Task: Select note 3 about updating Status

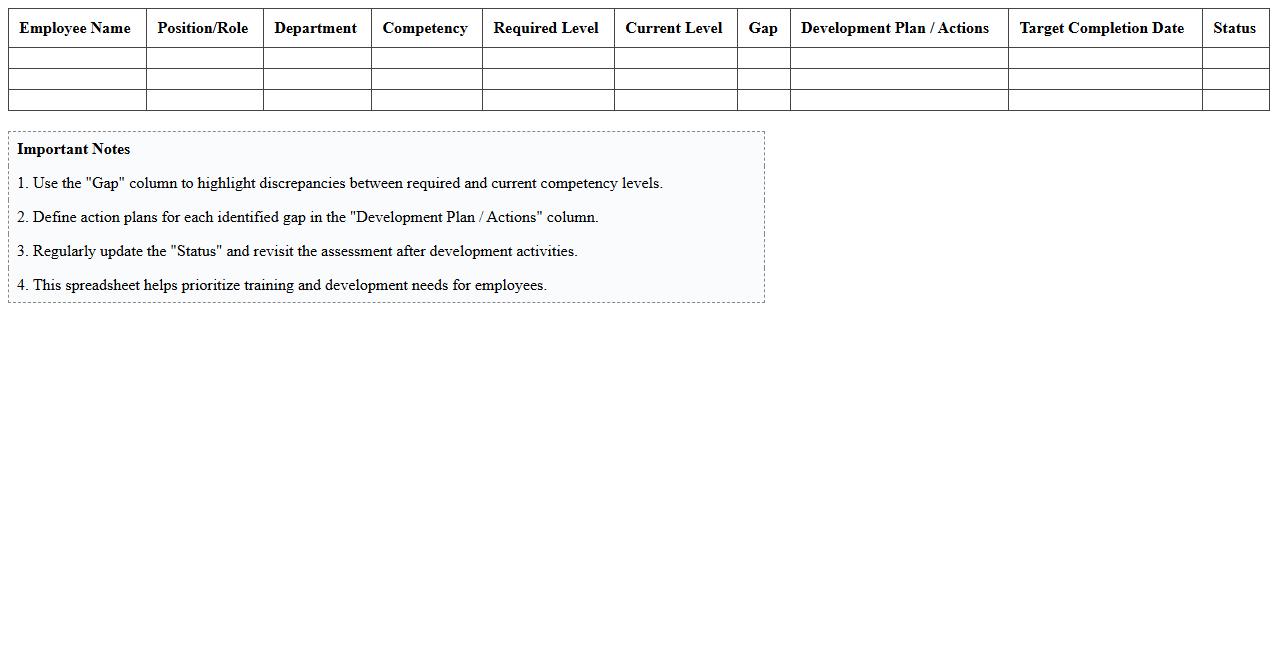Action: coord(297,251)
